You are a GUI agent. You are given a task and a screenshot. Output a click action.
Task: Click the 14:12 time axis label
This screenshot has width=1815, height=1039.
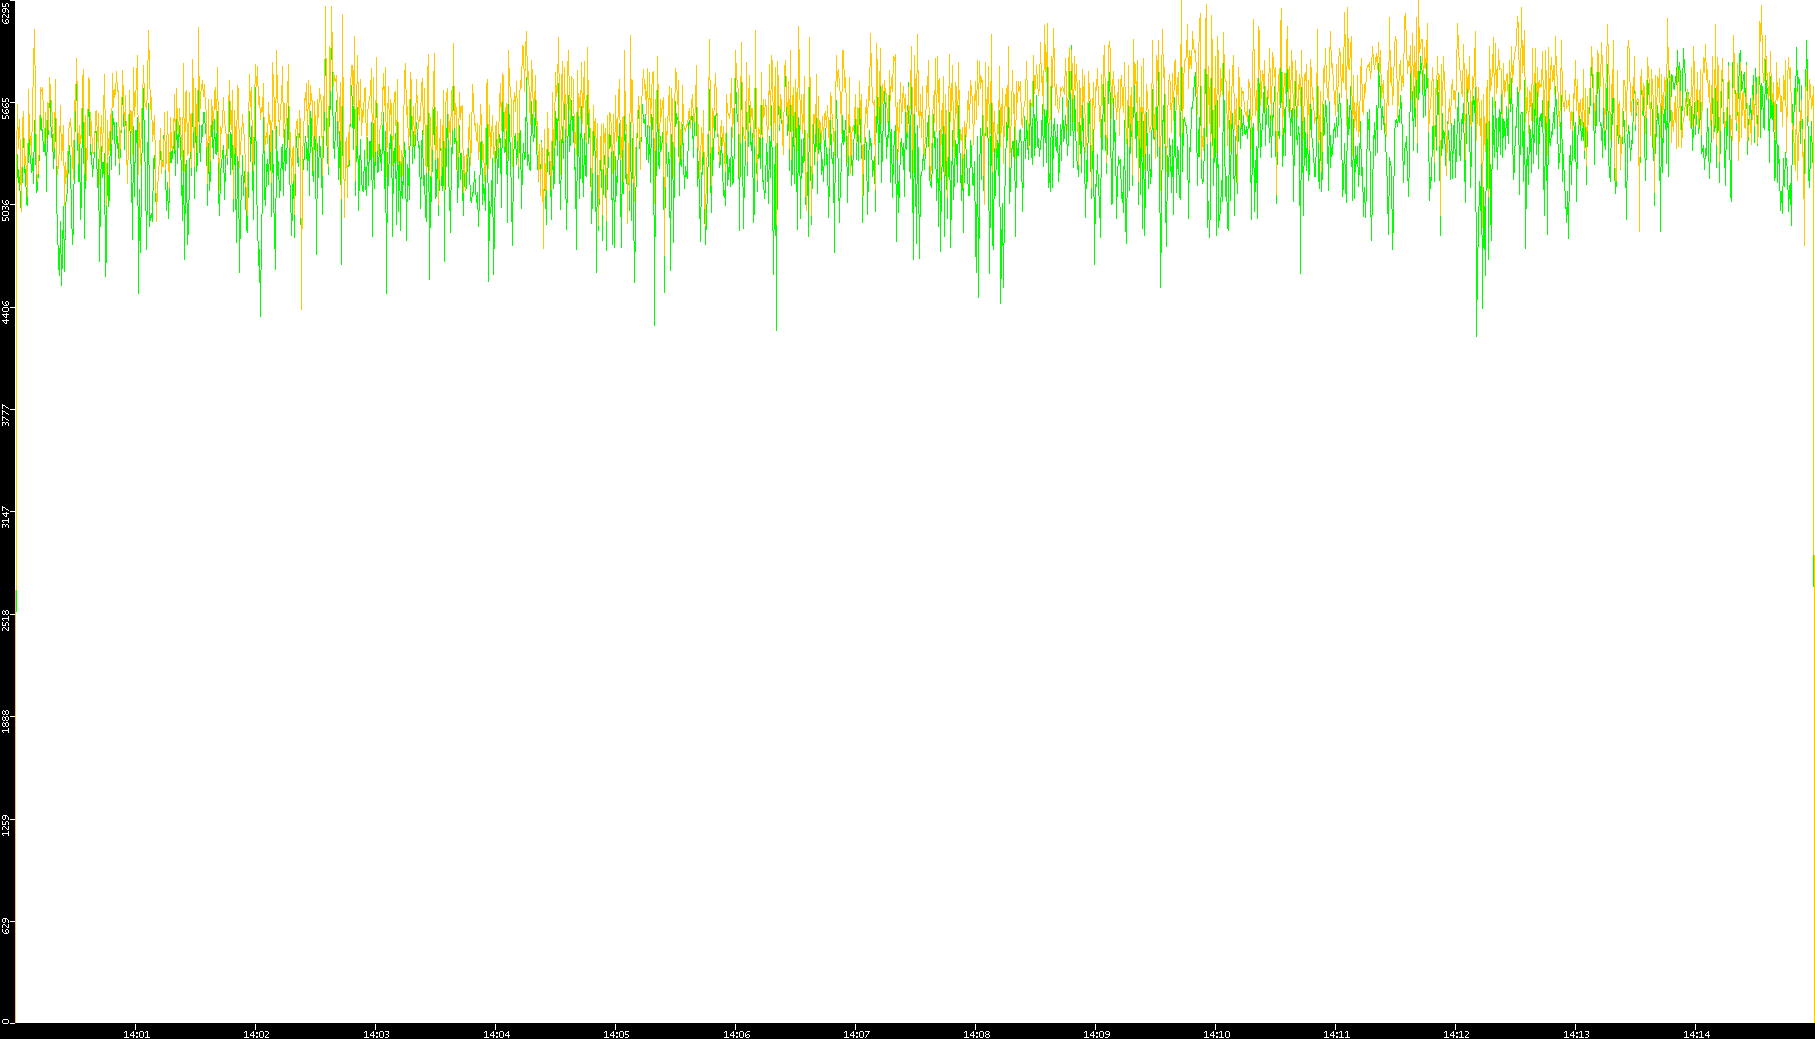(1456, 1034)
